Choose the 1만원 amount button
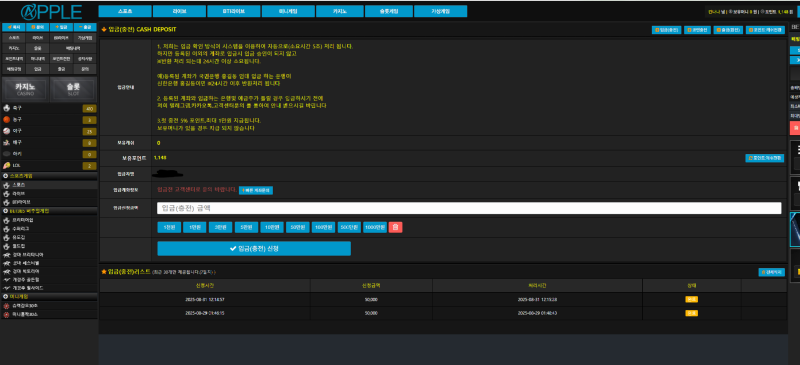800x365 pixels. (x=194, y=227)
